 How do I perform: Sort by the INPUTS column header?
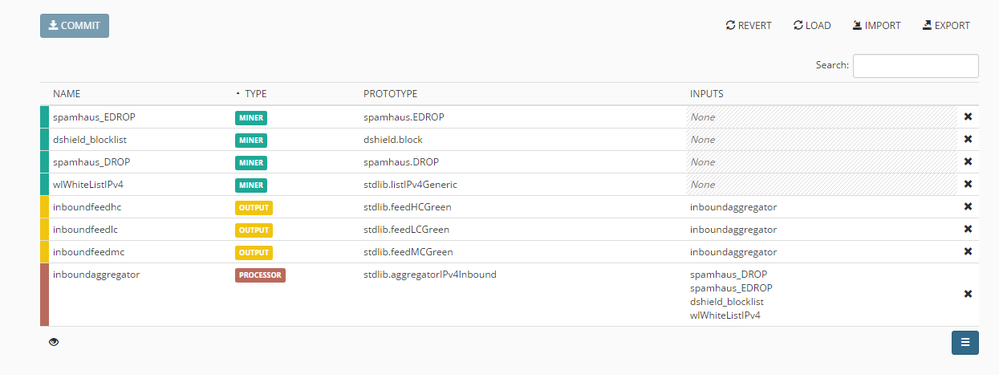pos(707,94)
